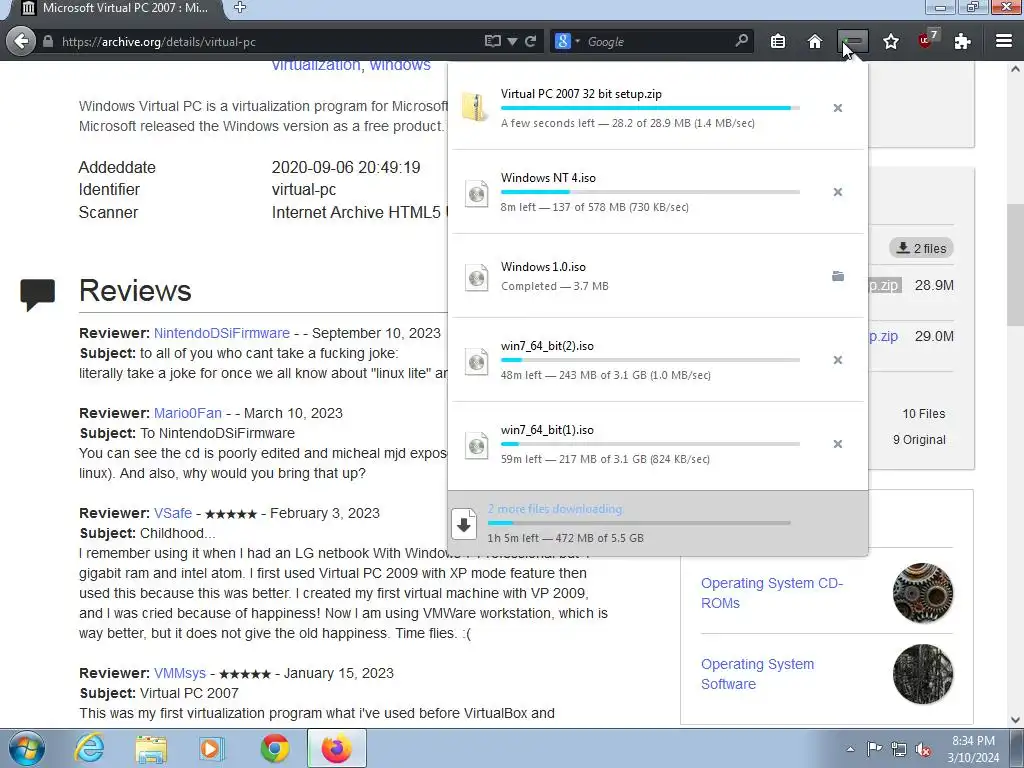This screenshot has height=768, width=1024.
Task: Open the NintendoDSiFirmware reviewer profile
Action: [221, 333]
